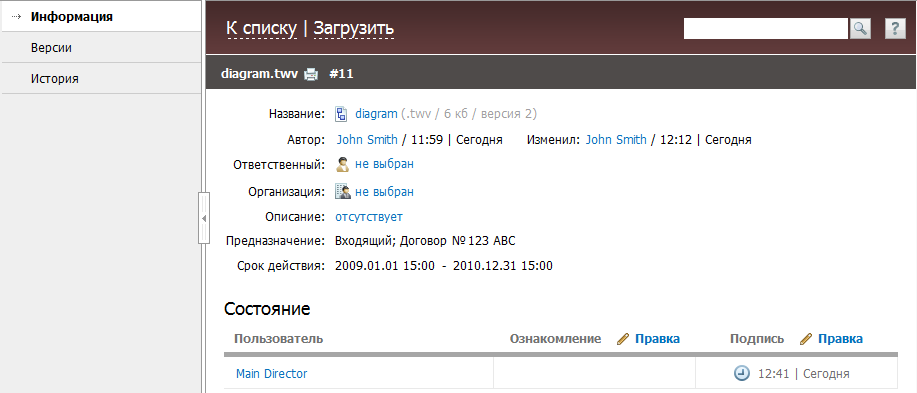
Task: Open the Версии sidebar tab
Action: tap(101, 47)
